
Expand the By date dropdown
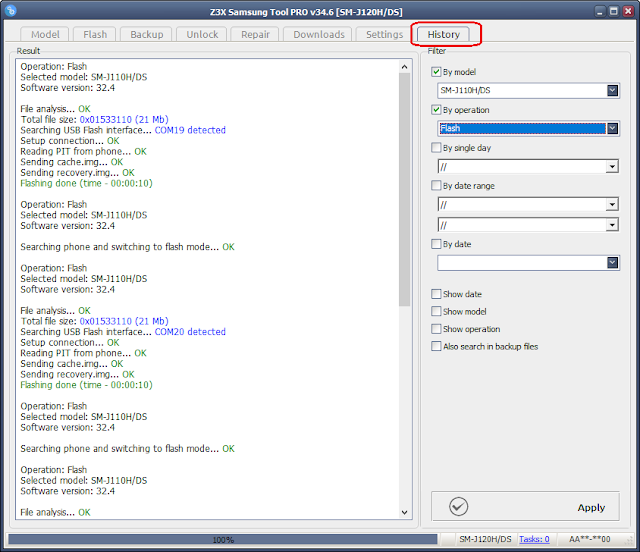(x=612, y=263)
